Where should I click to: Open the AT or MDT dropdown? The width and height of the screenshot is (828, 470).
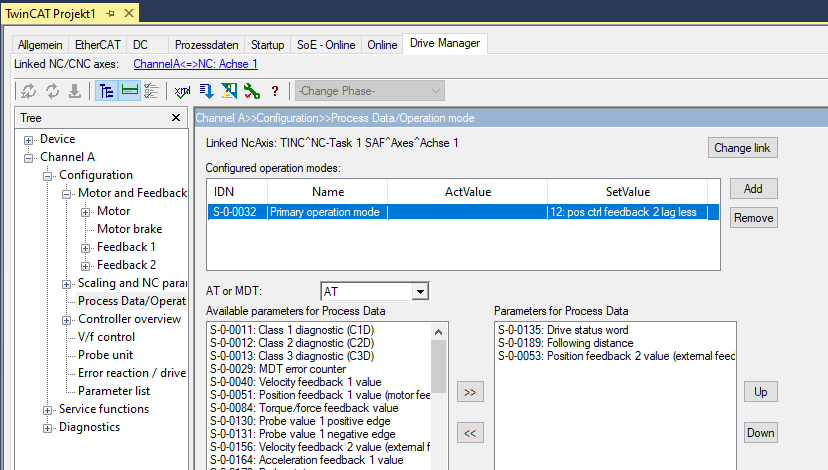point(420,291)
